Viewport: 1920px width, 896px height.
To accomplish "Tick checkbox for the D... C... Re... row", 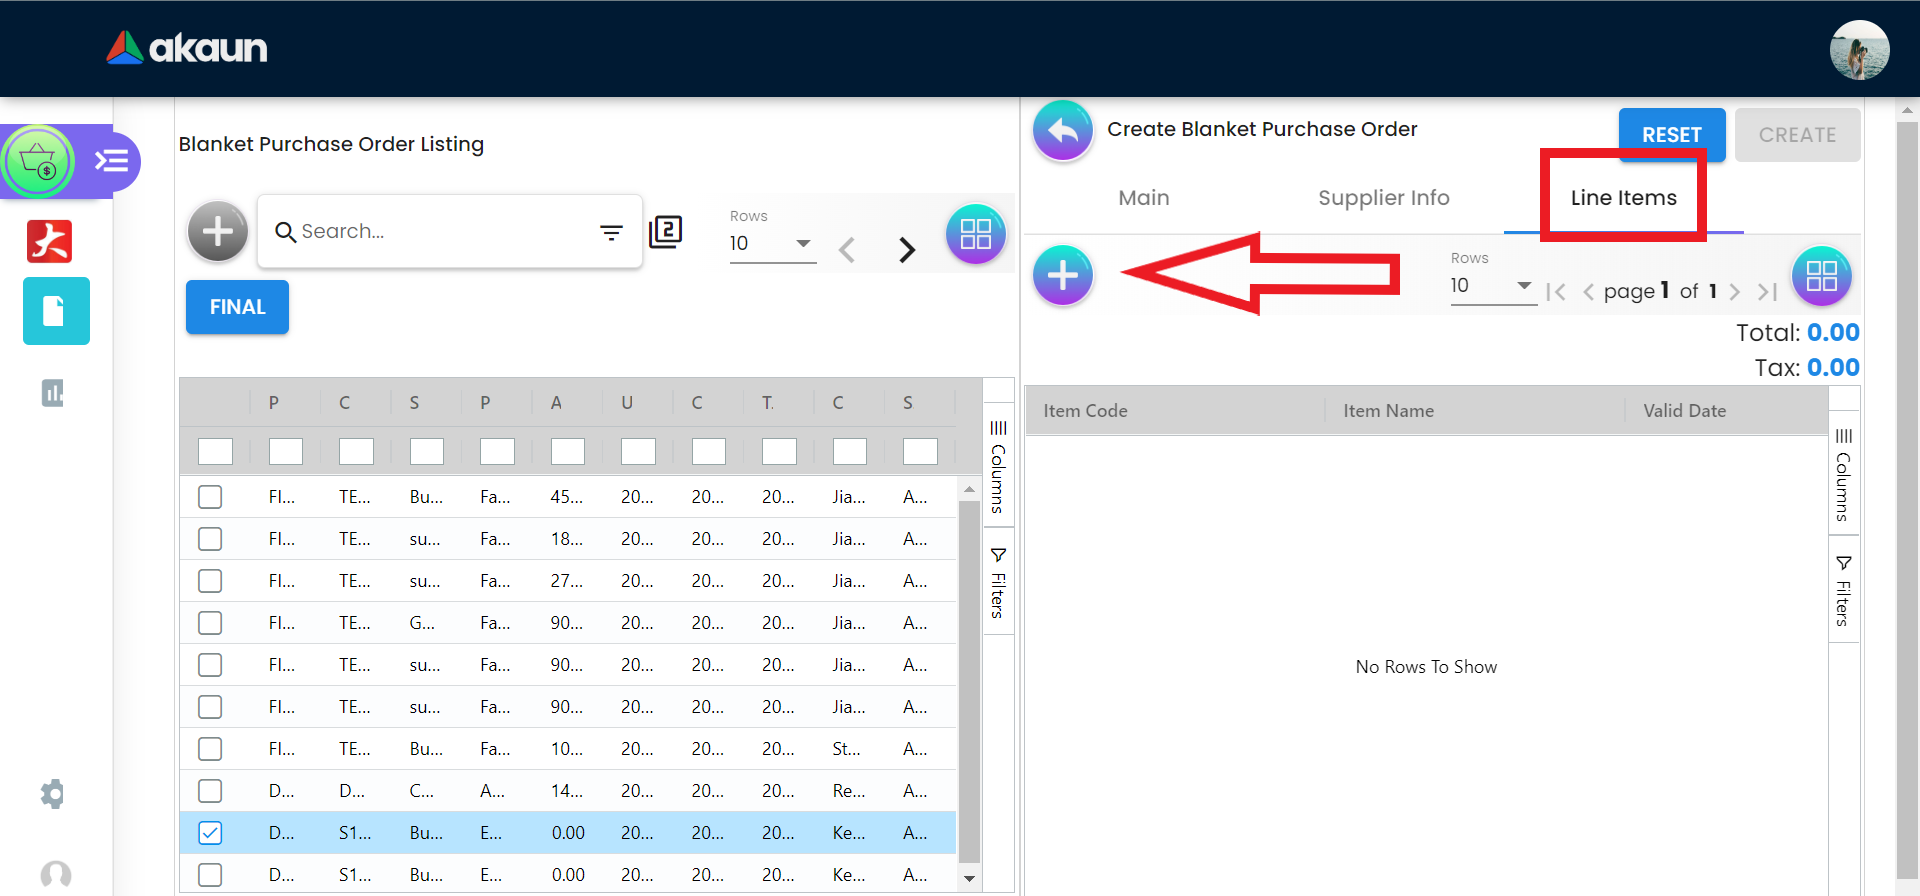I will click(210, 791).
